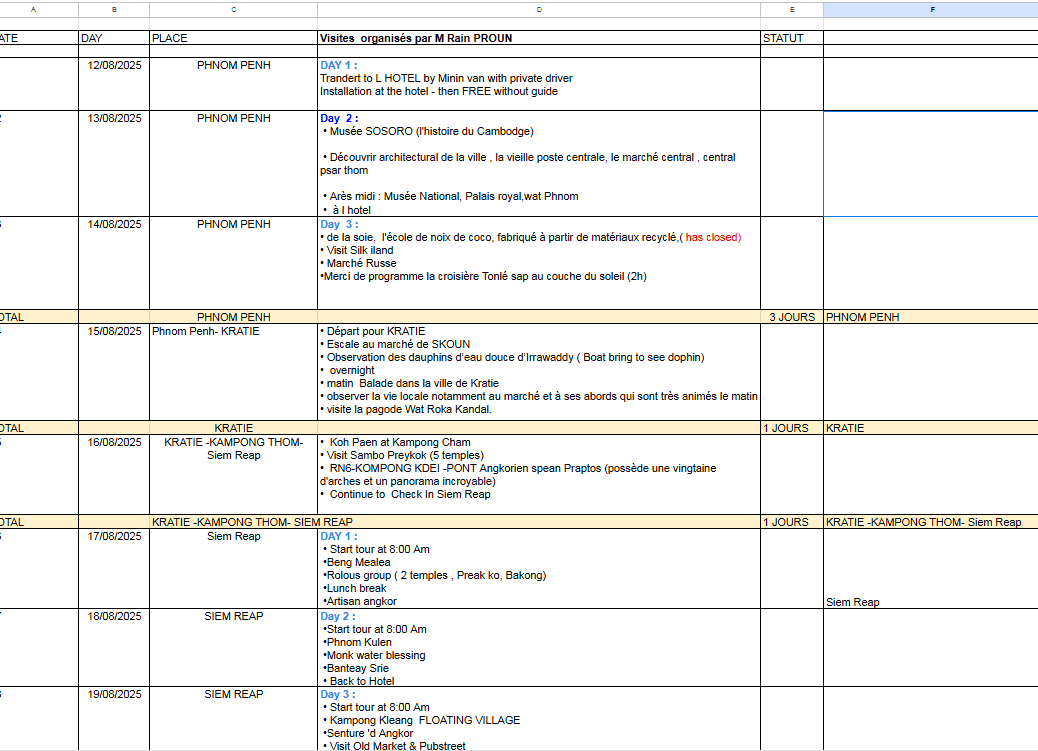Click the STATUT header cell
This screenshot has height=751, width=1038.
(x=792, y=38)
